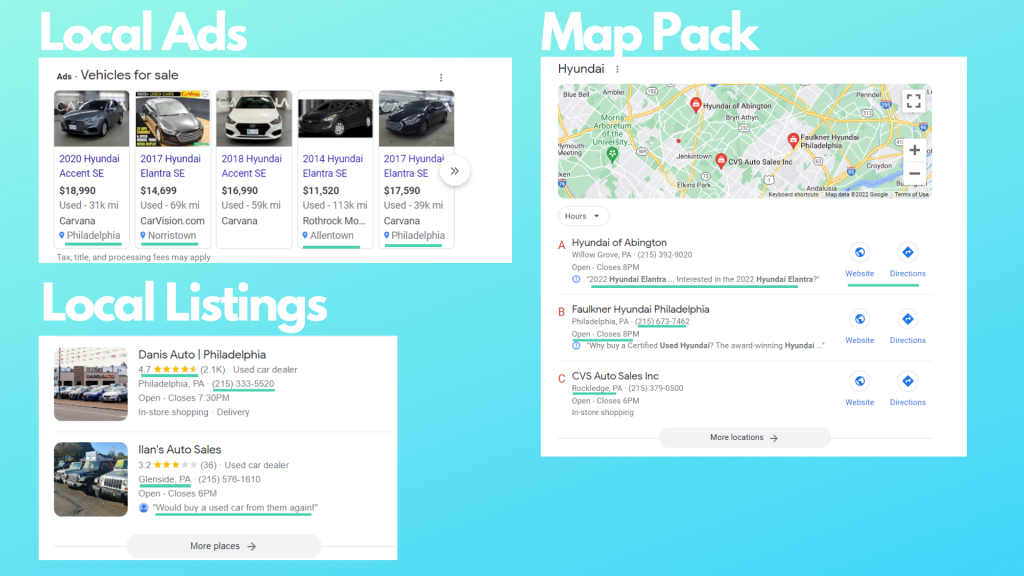Open the 2014 Hyundai Elantra SE ad
Viewport: 1024px width, 576px height.
tap(332, 166)
